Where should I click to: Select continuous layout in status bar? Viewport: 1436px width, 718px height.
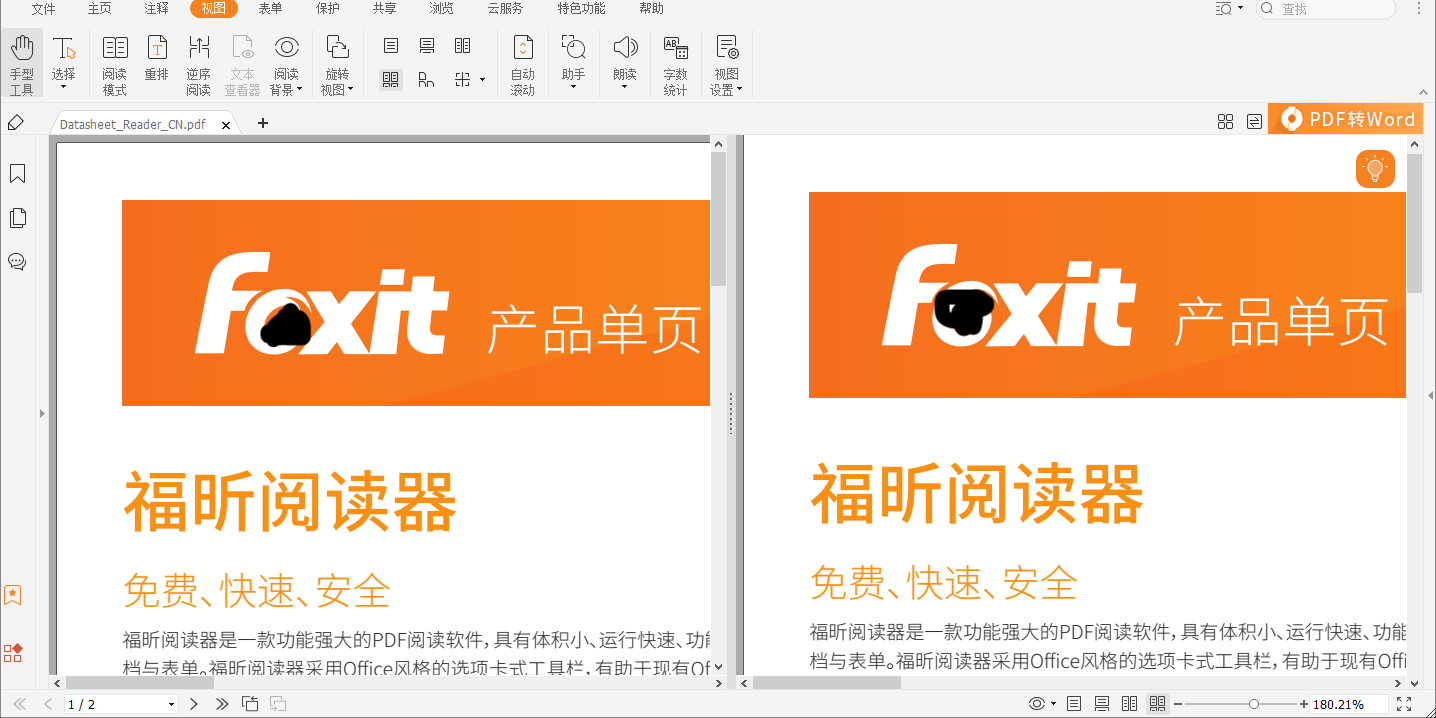click(x=1102, y=704)
